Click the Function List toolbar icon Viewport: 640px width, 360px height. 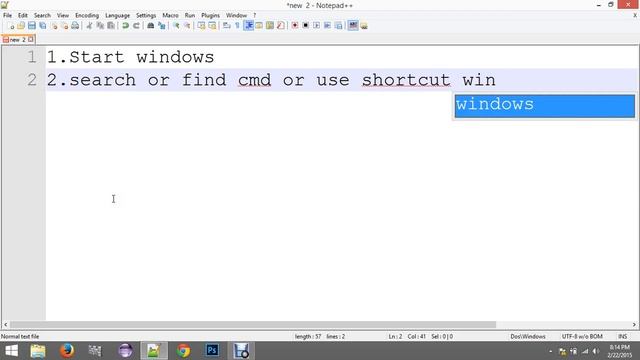[x=280, y=26]
